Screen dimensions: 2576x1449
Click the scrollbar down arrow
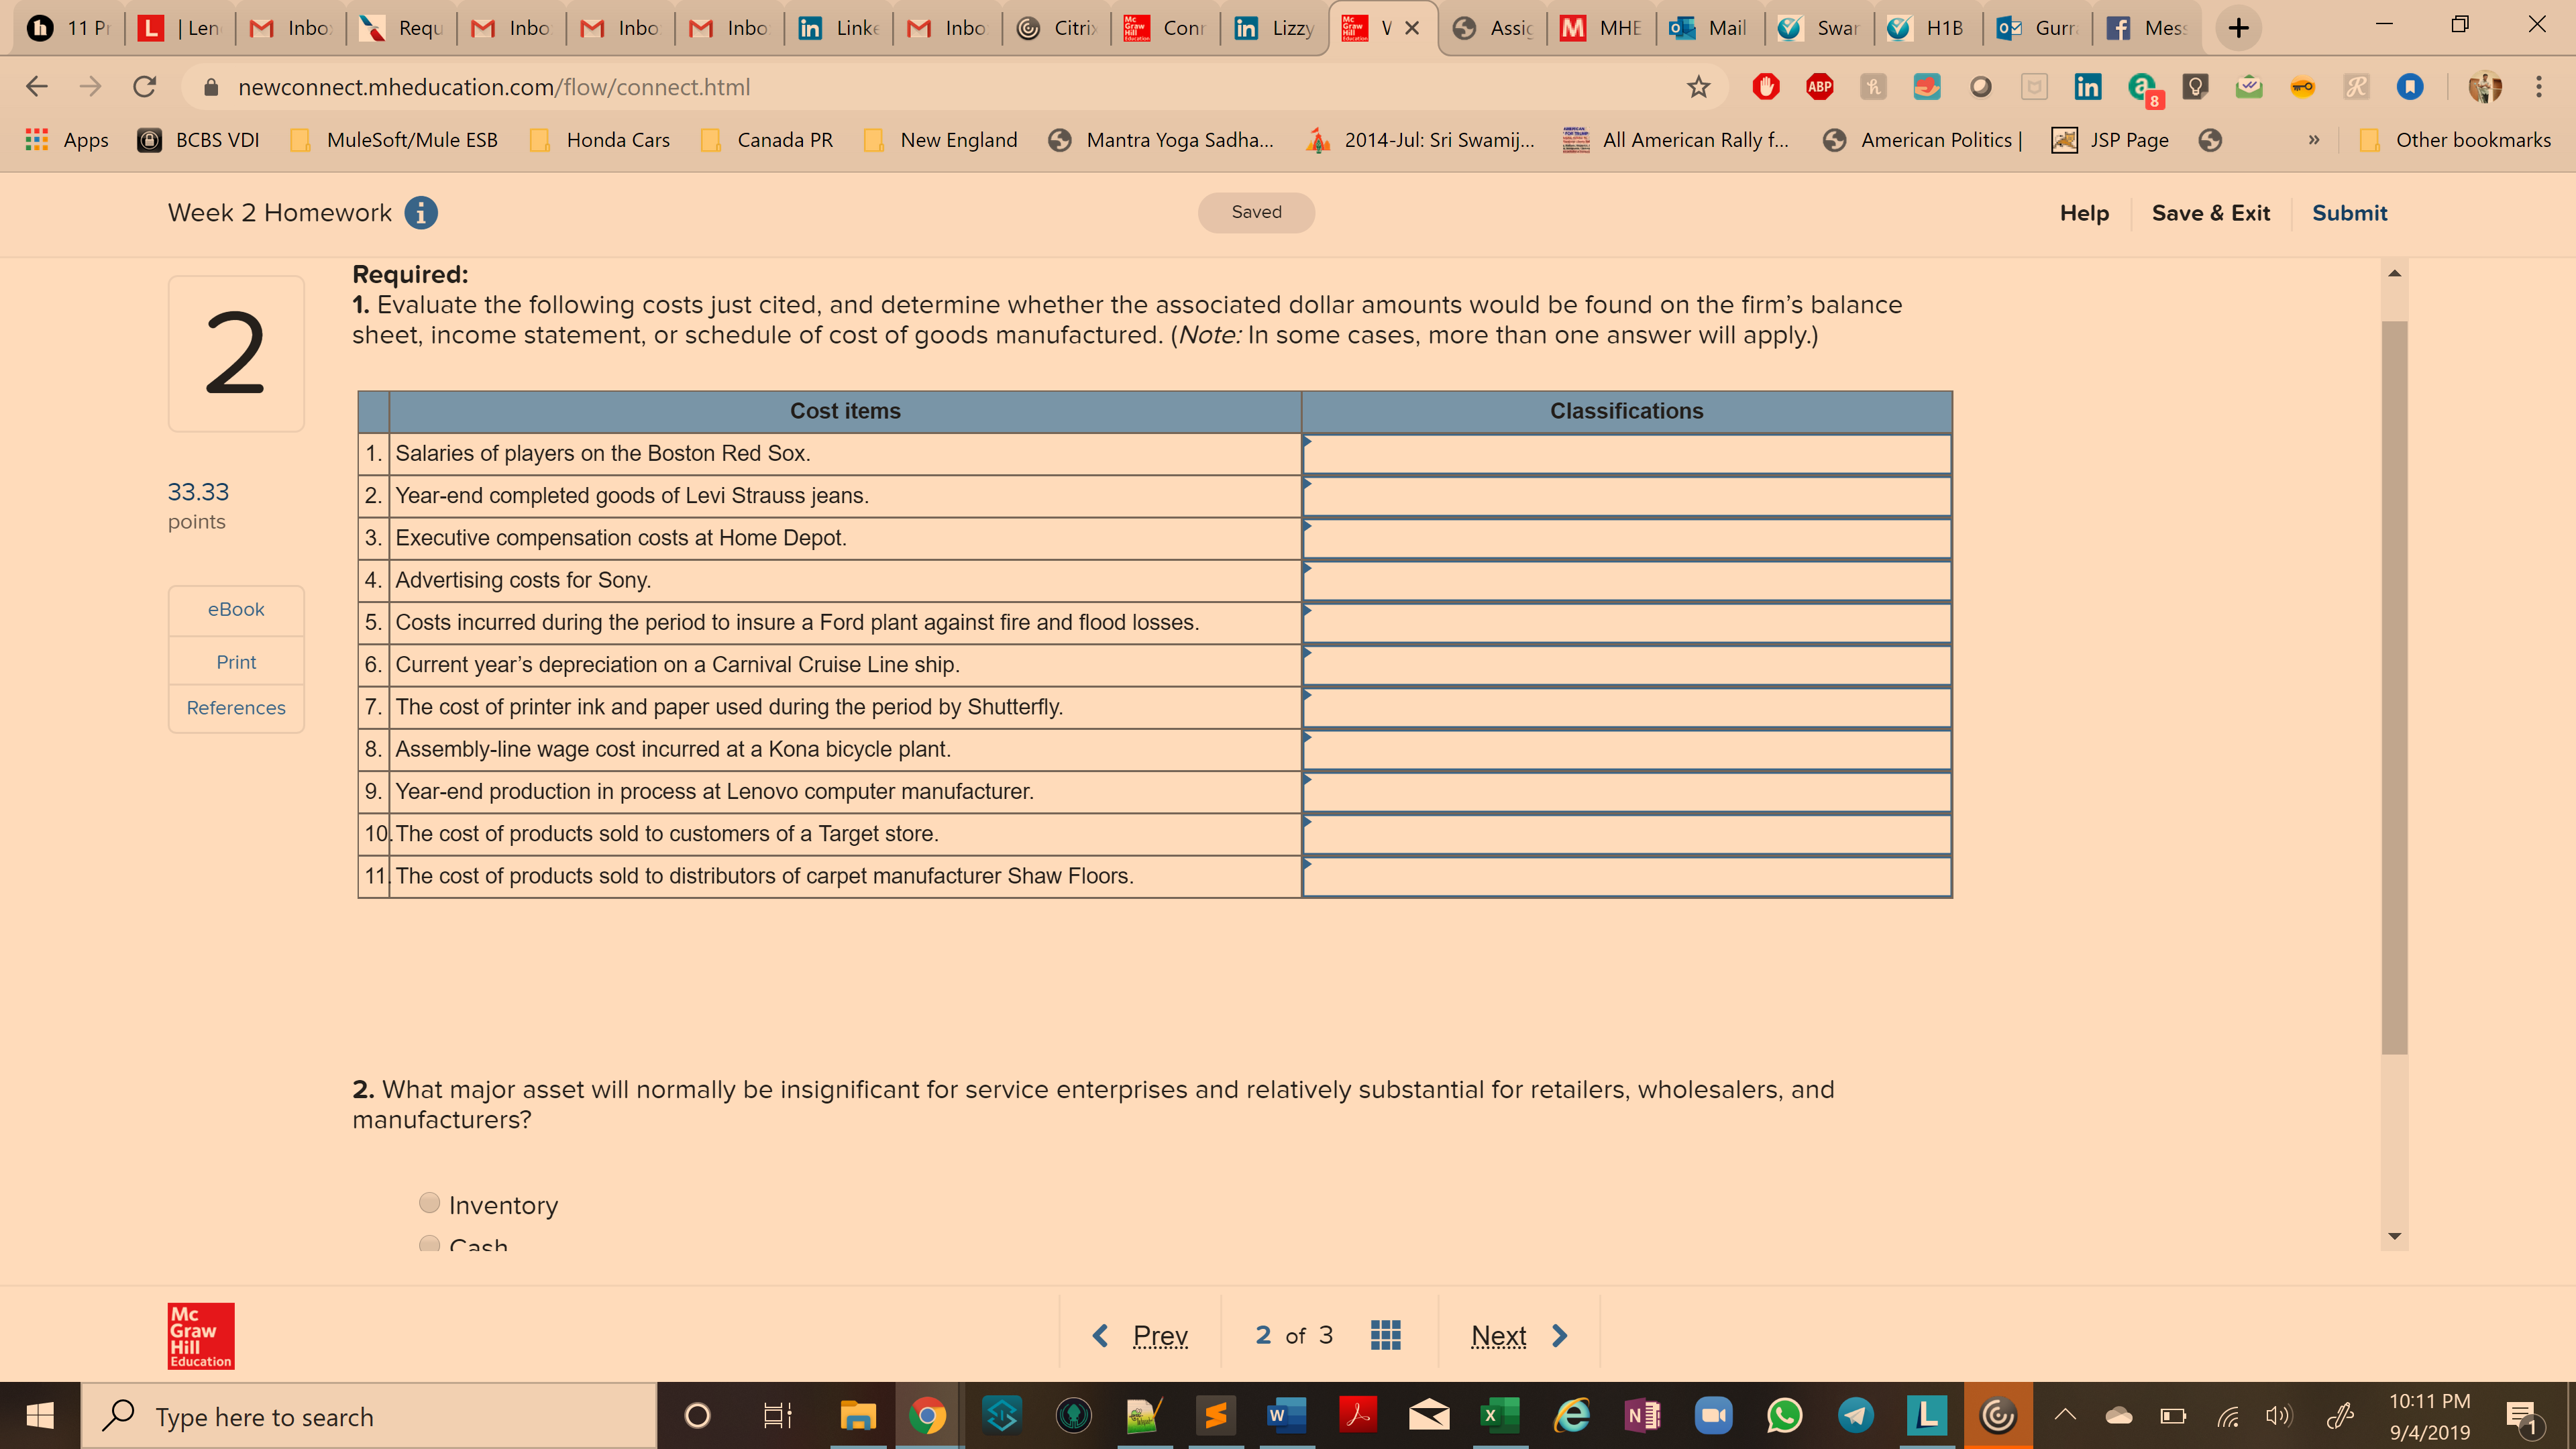(2394, 1236)
